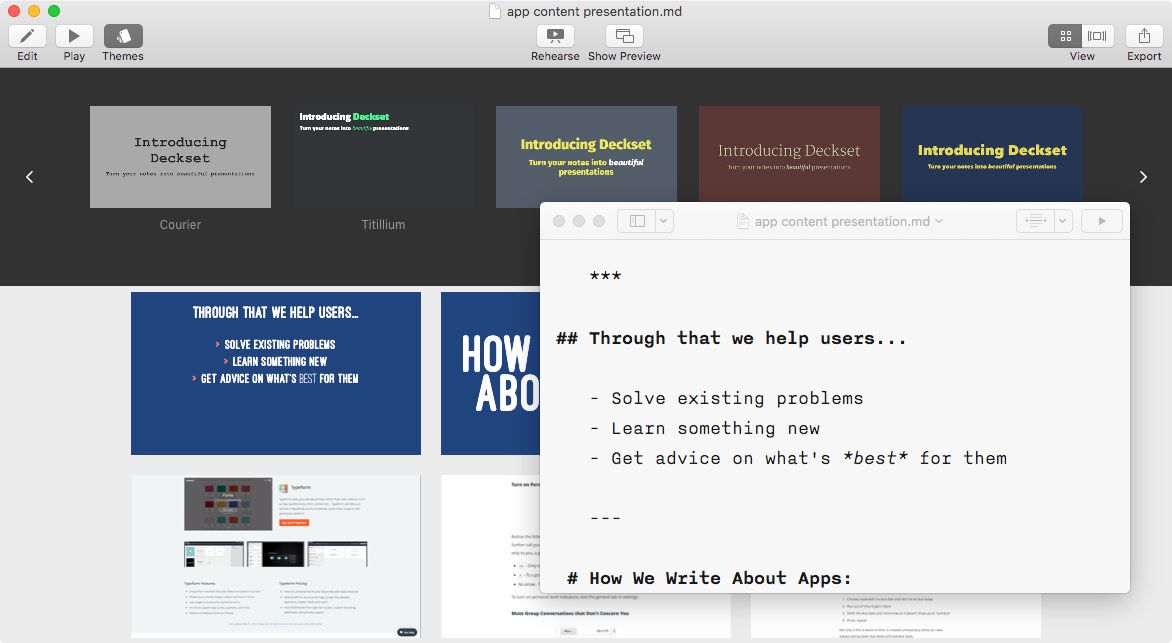This screenshot has width=1172, height=643.
Task: Open Rehearse mode
Action: (555, 36)
